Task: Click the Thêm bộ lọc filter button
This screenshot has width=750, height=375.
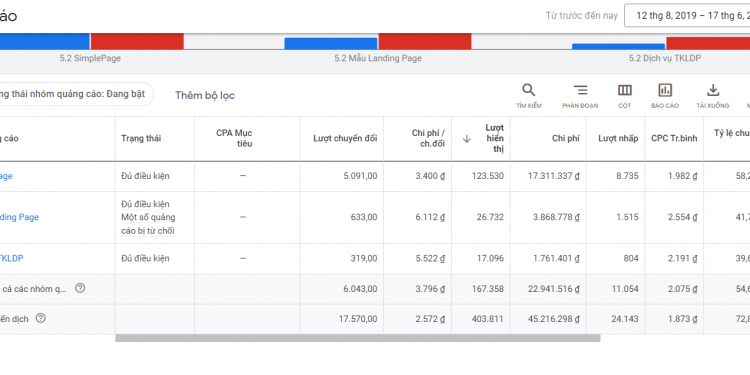Action: click(x=205, y=95)
